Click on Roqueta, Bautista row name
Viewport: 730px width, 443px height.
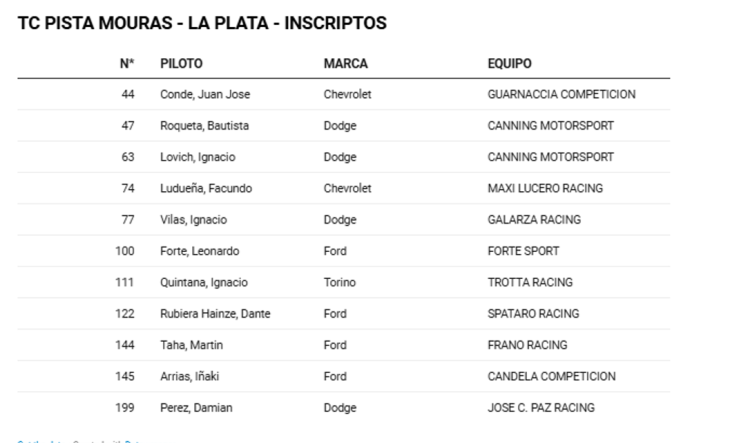coord(204,126)
